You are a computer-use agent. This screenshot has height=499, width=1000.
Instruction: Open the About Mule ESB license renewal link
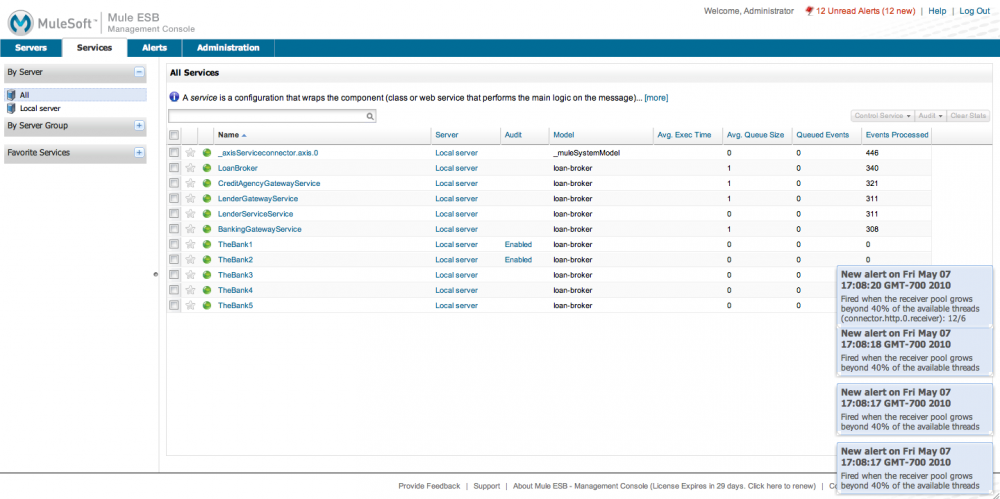[x=665, y=486]
